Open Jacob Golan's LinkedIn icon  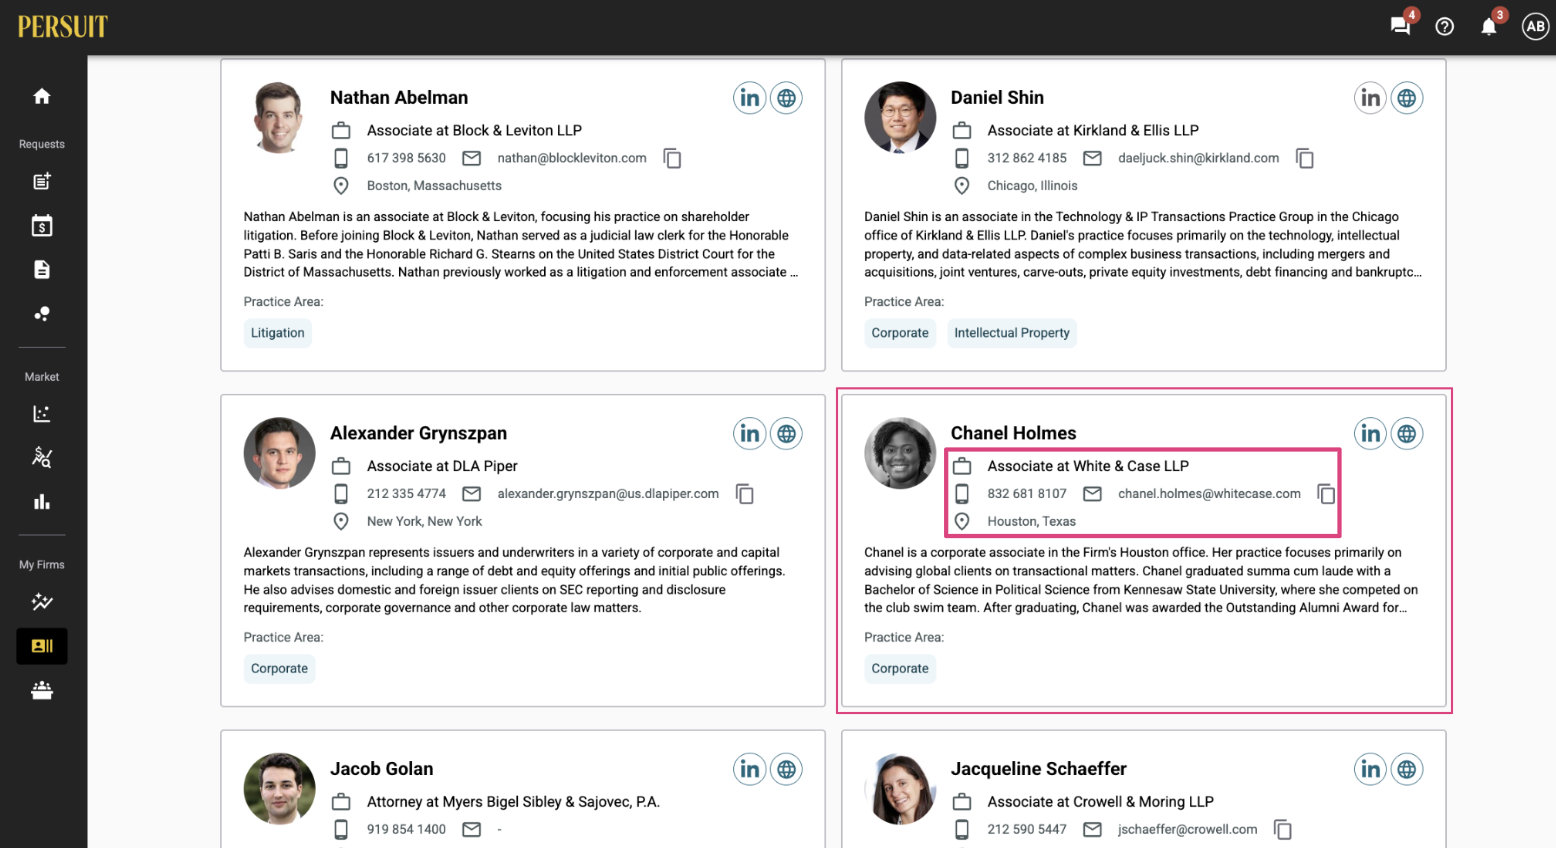click(750, 769)
